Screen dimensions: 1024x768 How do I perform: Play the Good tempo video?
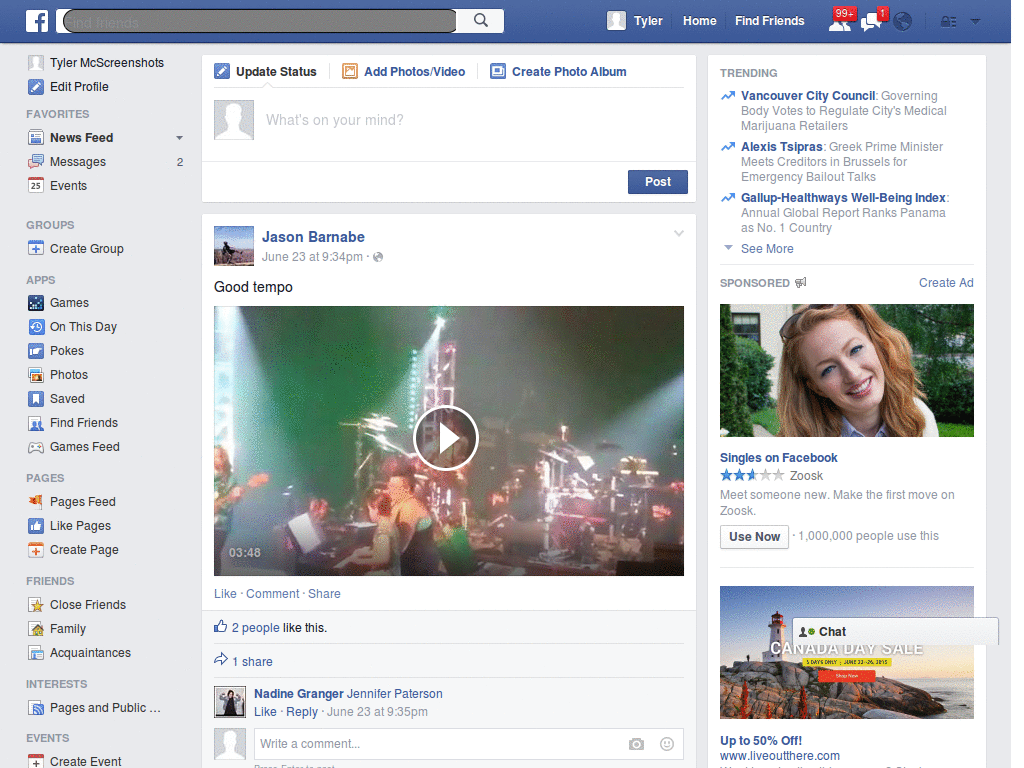click(x=446, y=438)
